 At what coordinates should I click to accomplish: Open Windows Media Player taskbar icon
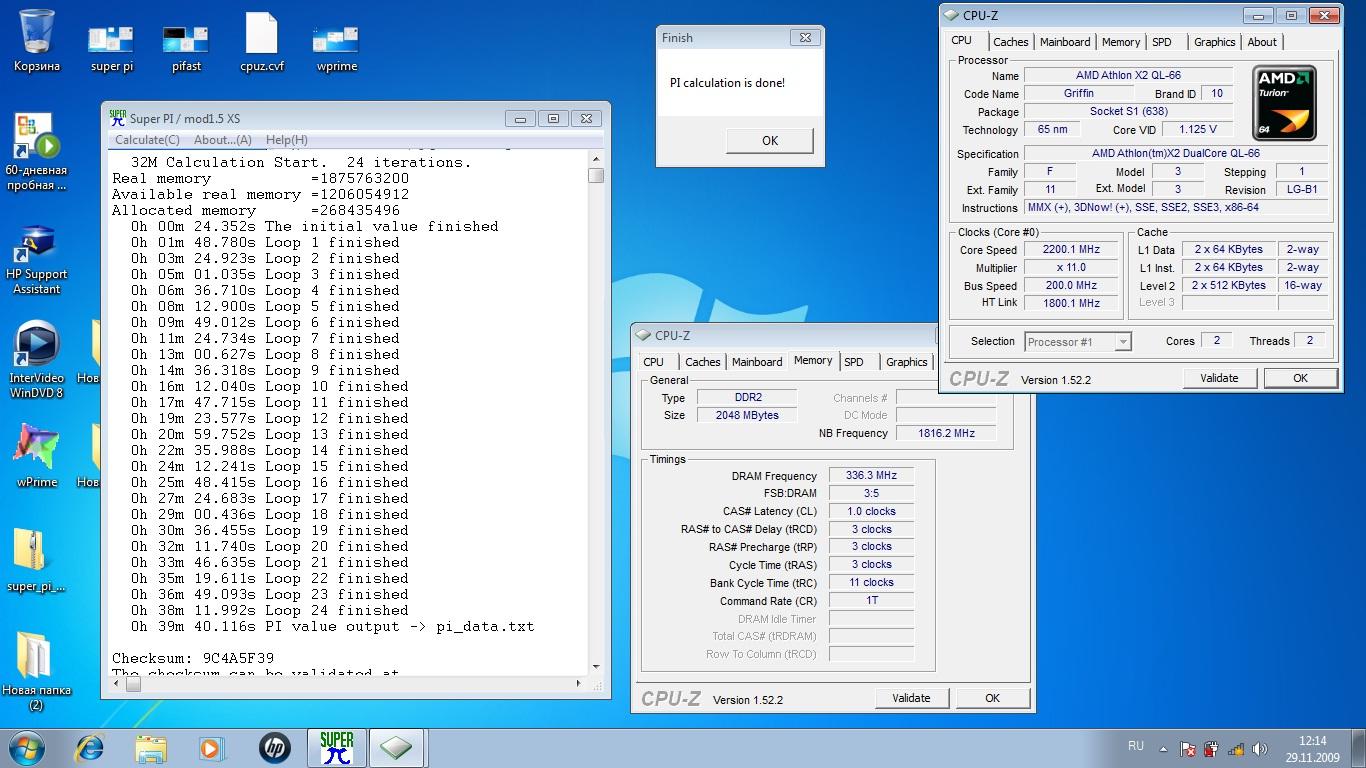(211, 748)
